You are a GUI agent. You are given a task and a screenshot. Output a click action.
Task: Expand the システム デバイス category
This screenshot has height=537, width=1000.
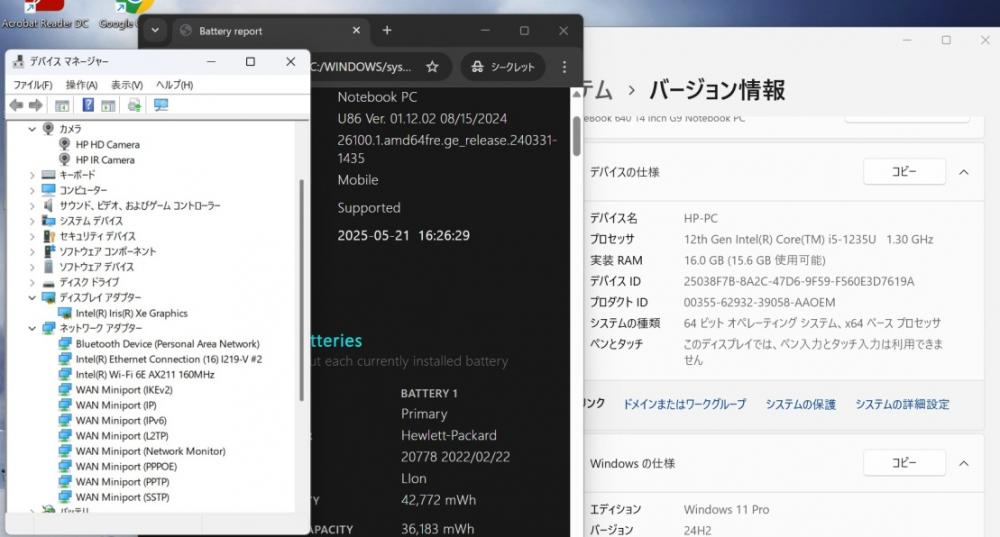(x=32, y=221)
